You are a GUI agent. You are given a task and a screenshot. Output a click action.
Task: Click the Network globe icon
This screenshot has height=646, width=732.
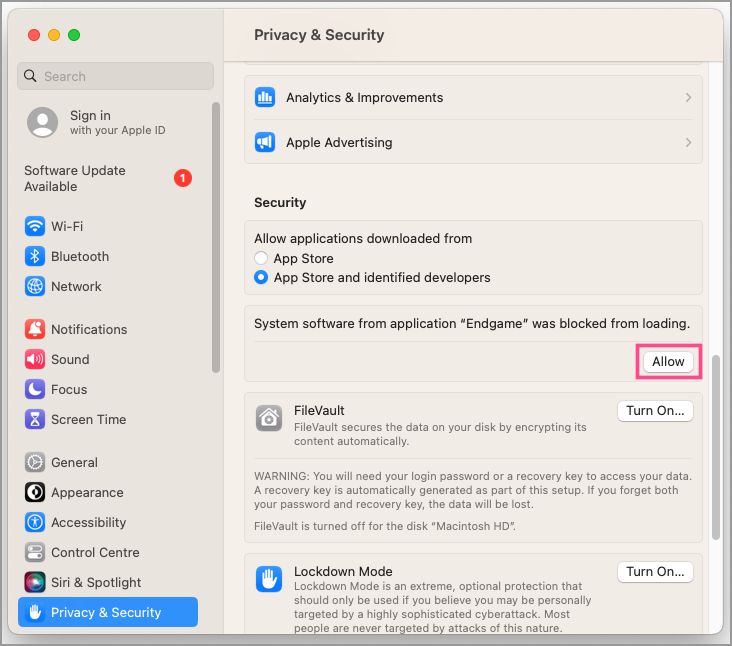(x=35, y=286)
